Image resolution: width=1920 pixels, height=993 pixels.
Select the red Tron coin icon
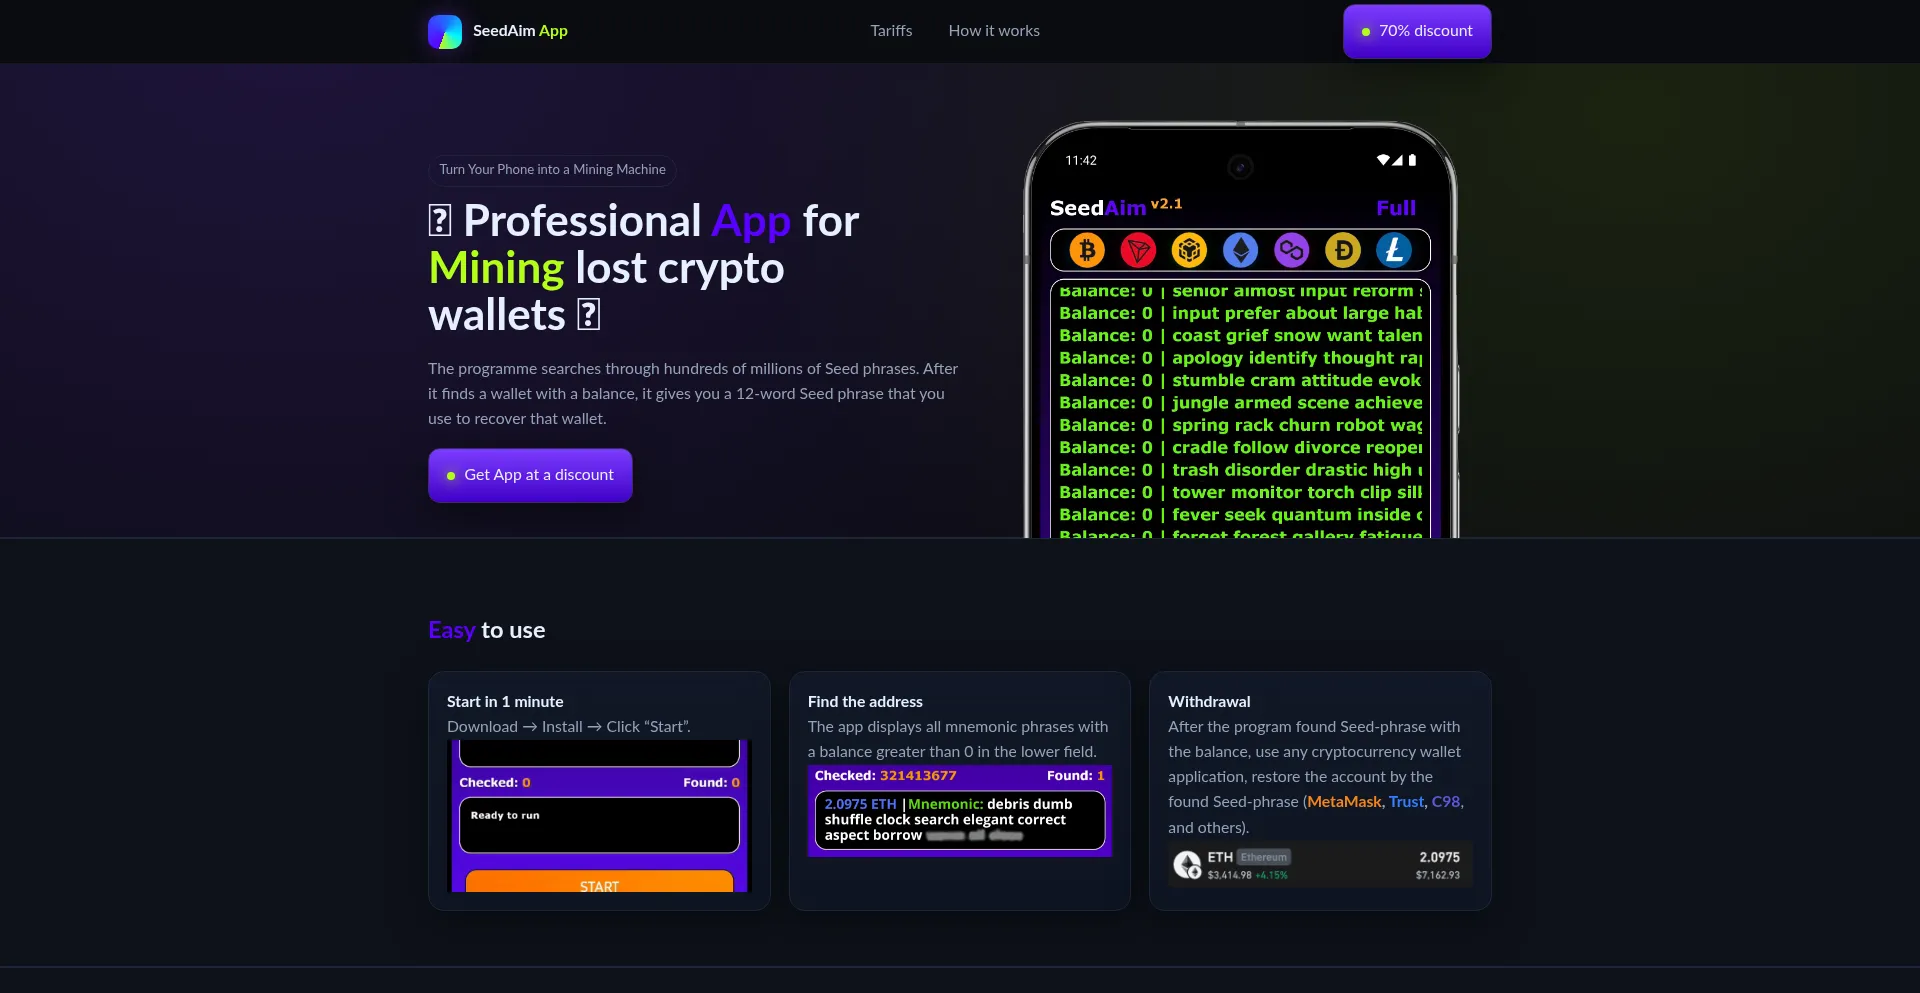[1138, 250]
